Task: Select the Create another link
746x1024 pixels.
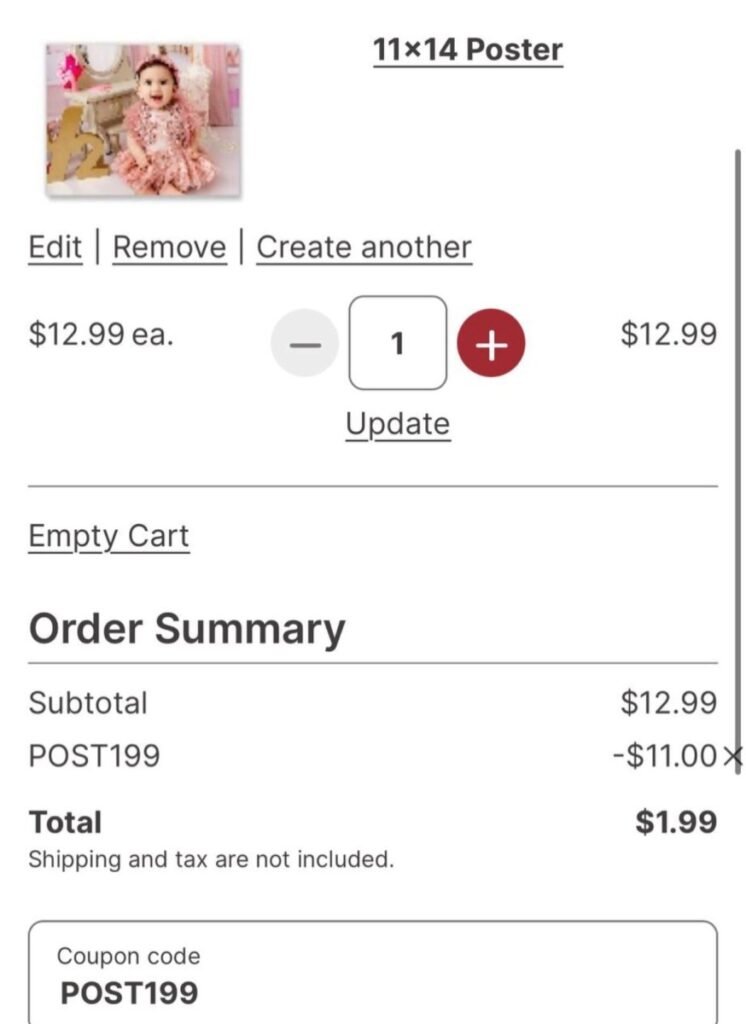Action: pos(364,247)
